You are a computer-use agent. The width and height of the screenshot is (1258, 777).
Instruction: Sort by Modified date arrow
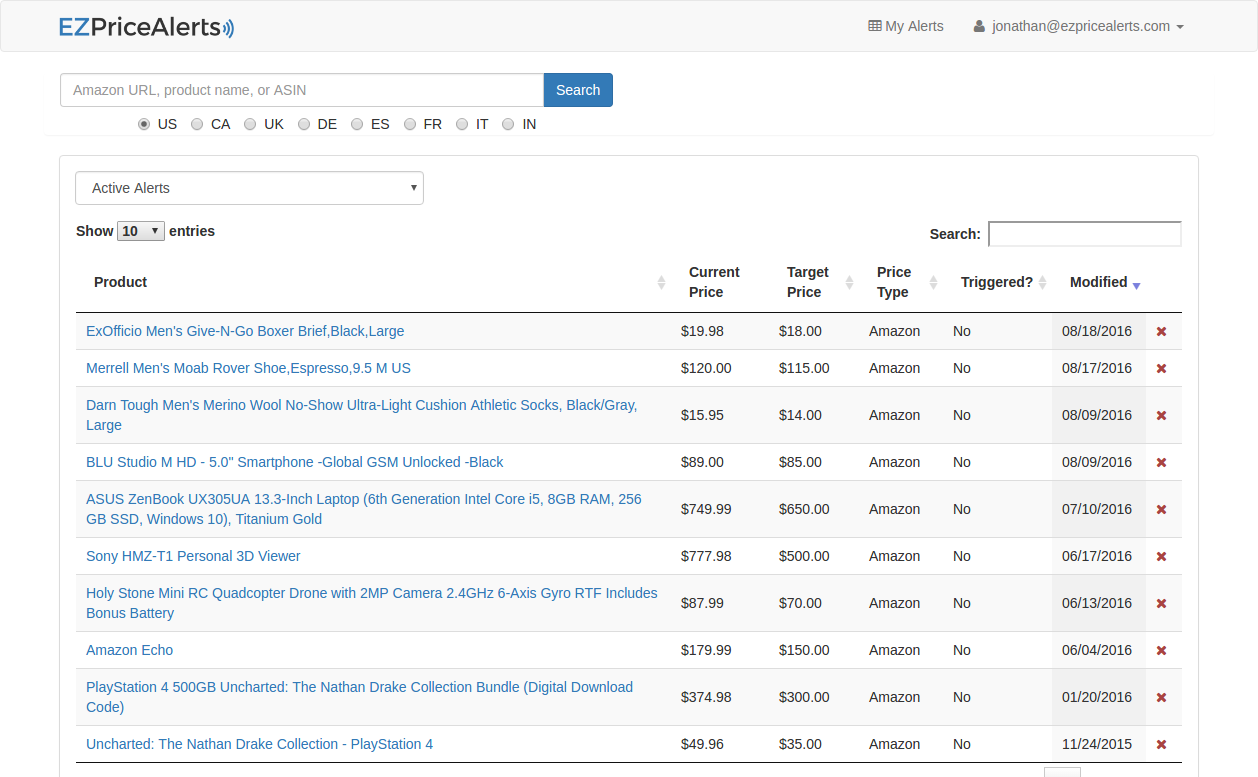click(x=1136, y=285)
